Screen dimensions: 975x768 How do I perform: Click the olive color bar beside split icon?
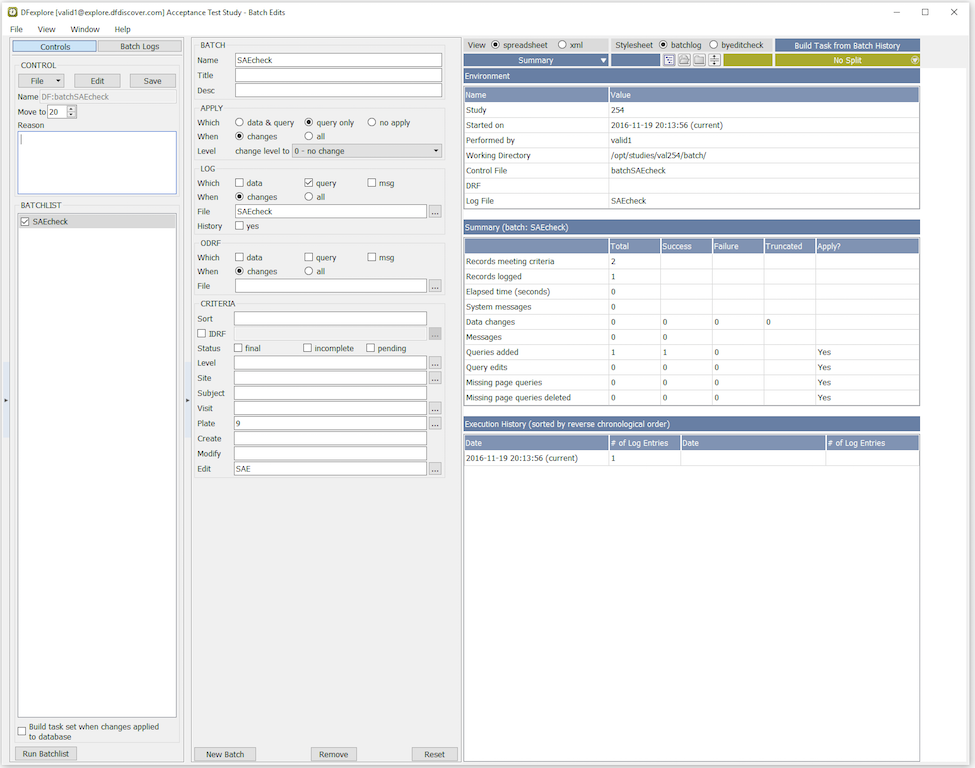point(747,60)
